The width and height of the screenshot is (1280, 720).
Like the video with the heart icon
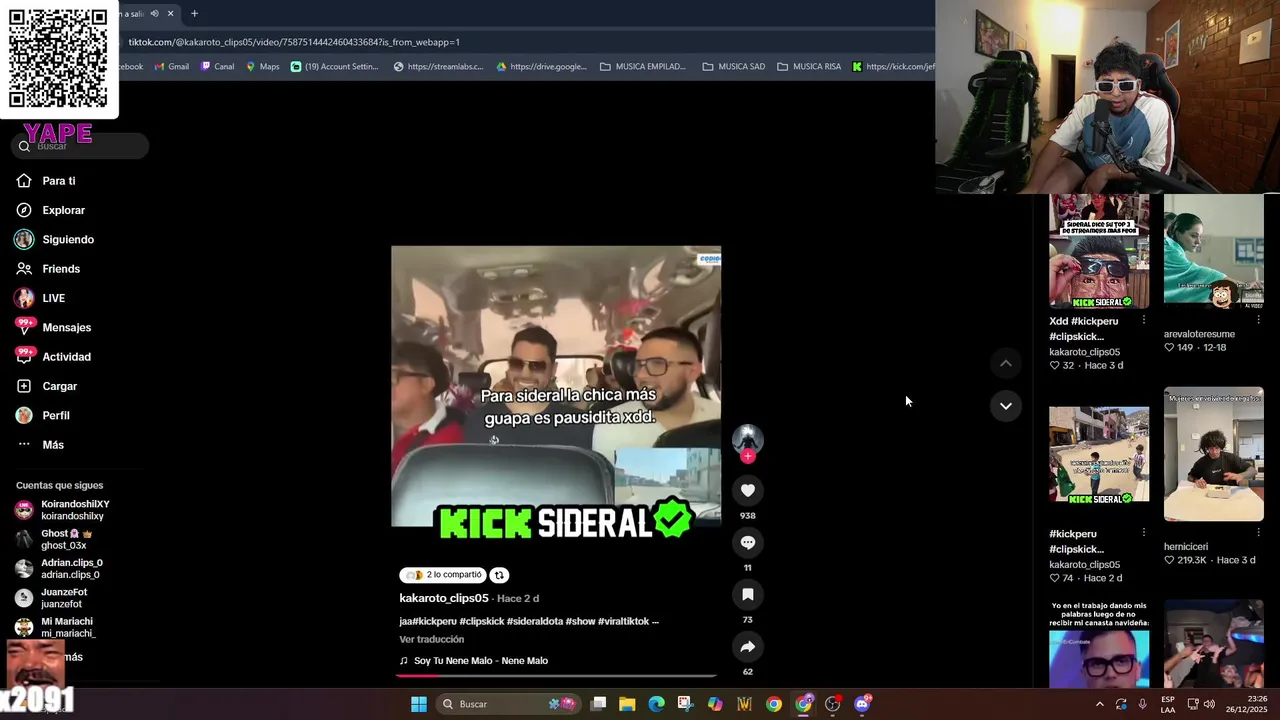pyautogui.click(x=747, y=490)
